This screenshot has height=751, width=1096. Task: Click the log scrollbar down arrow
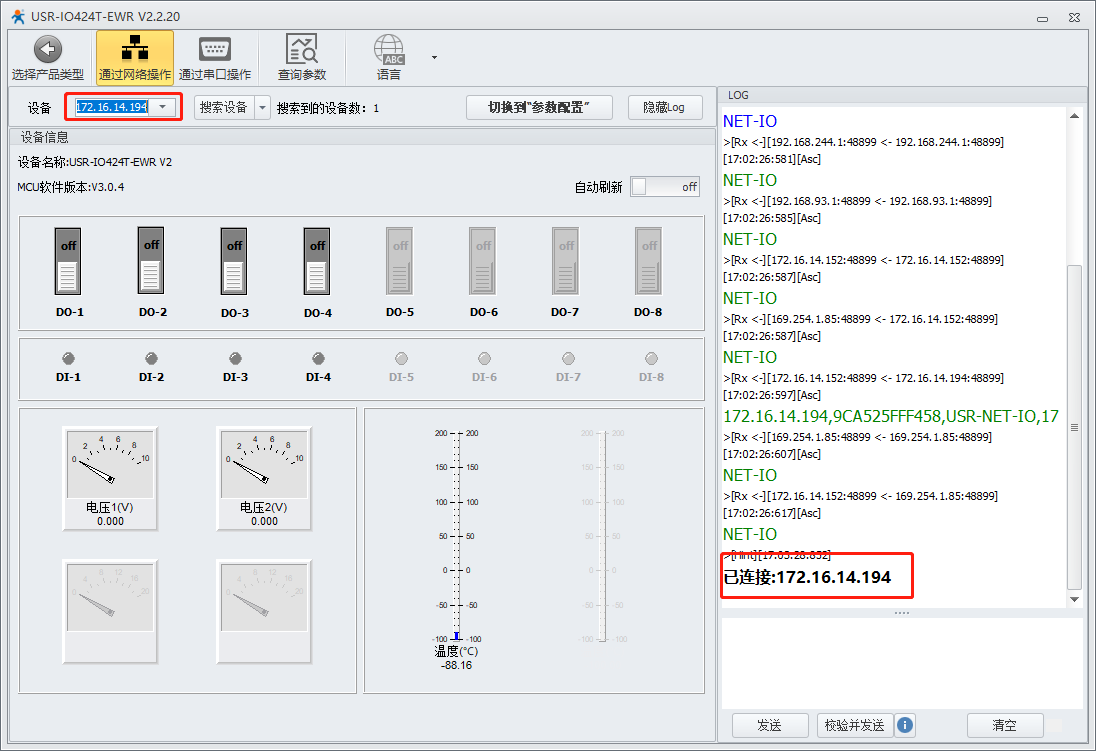pyautogui.click(x=1074, y=599)
